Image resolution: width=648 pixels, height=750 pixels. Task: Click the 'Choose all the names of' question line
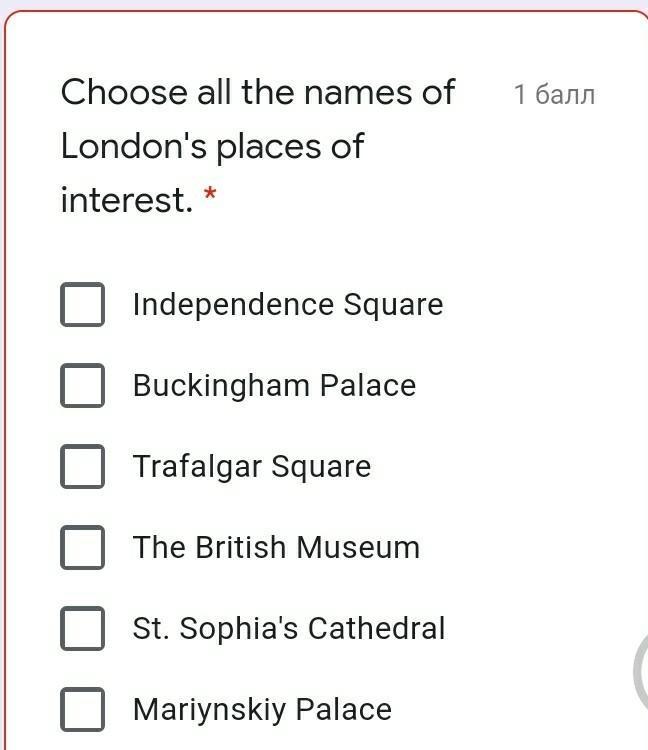[x=258, y=93]
